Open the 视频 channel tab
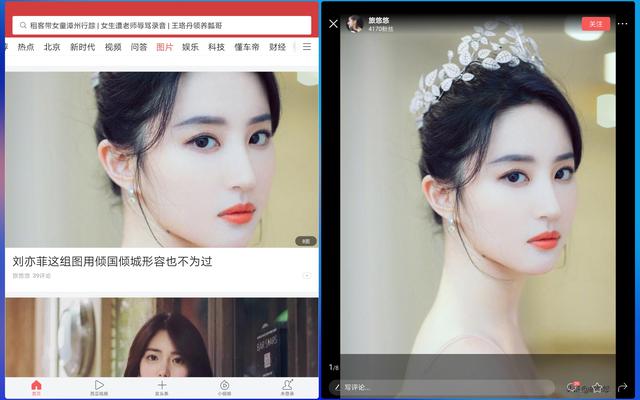Image resolution: width=640 pixels, height=400 pixels. click(113, 47)
